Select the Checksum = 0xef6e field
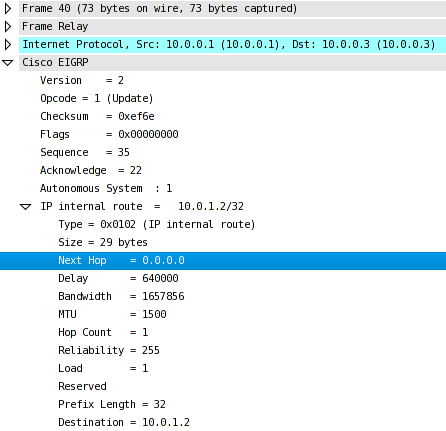This screenshot has height=431, width=446. pyautogui.click(x=97, y=116)
